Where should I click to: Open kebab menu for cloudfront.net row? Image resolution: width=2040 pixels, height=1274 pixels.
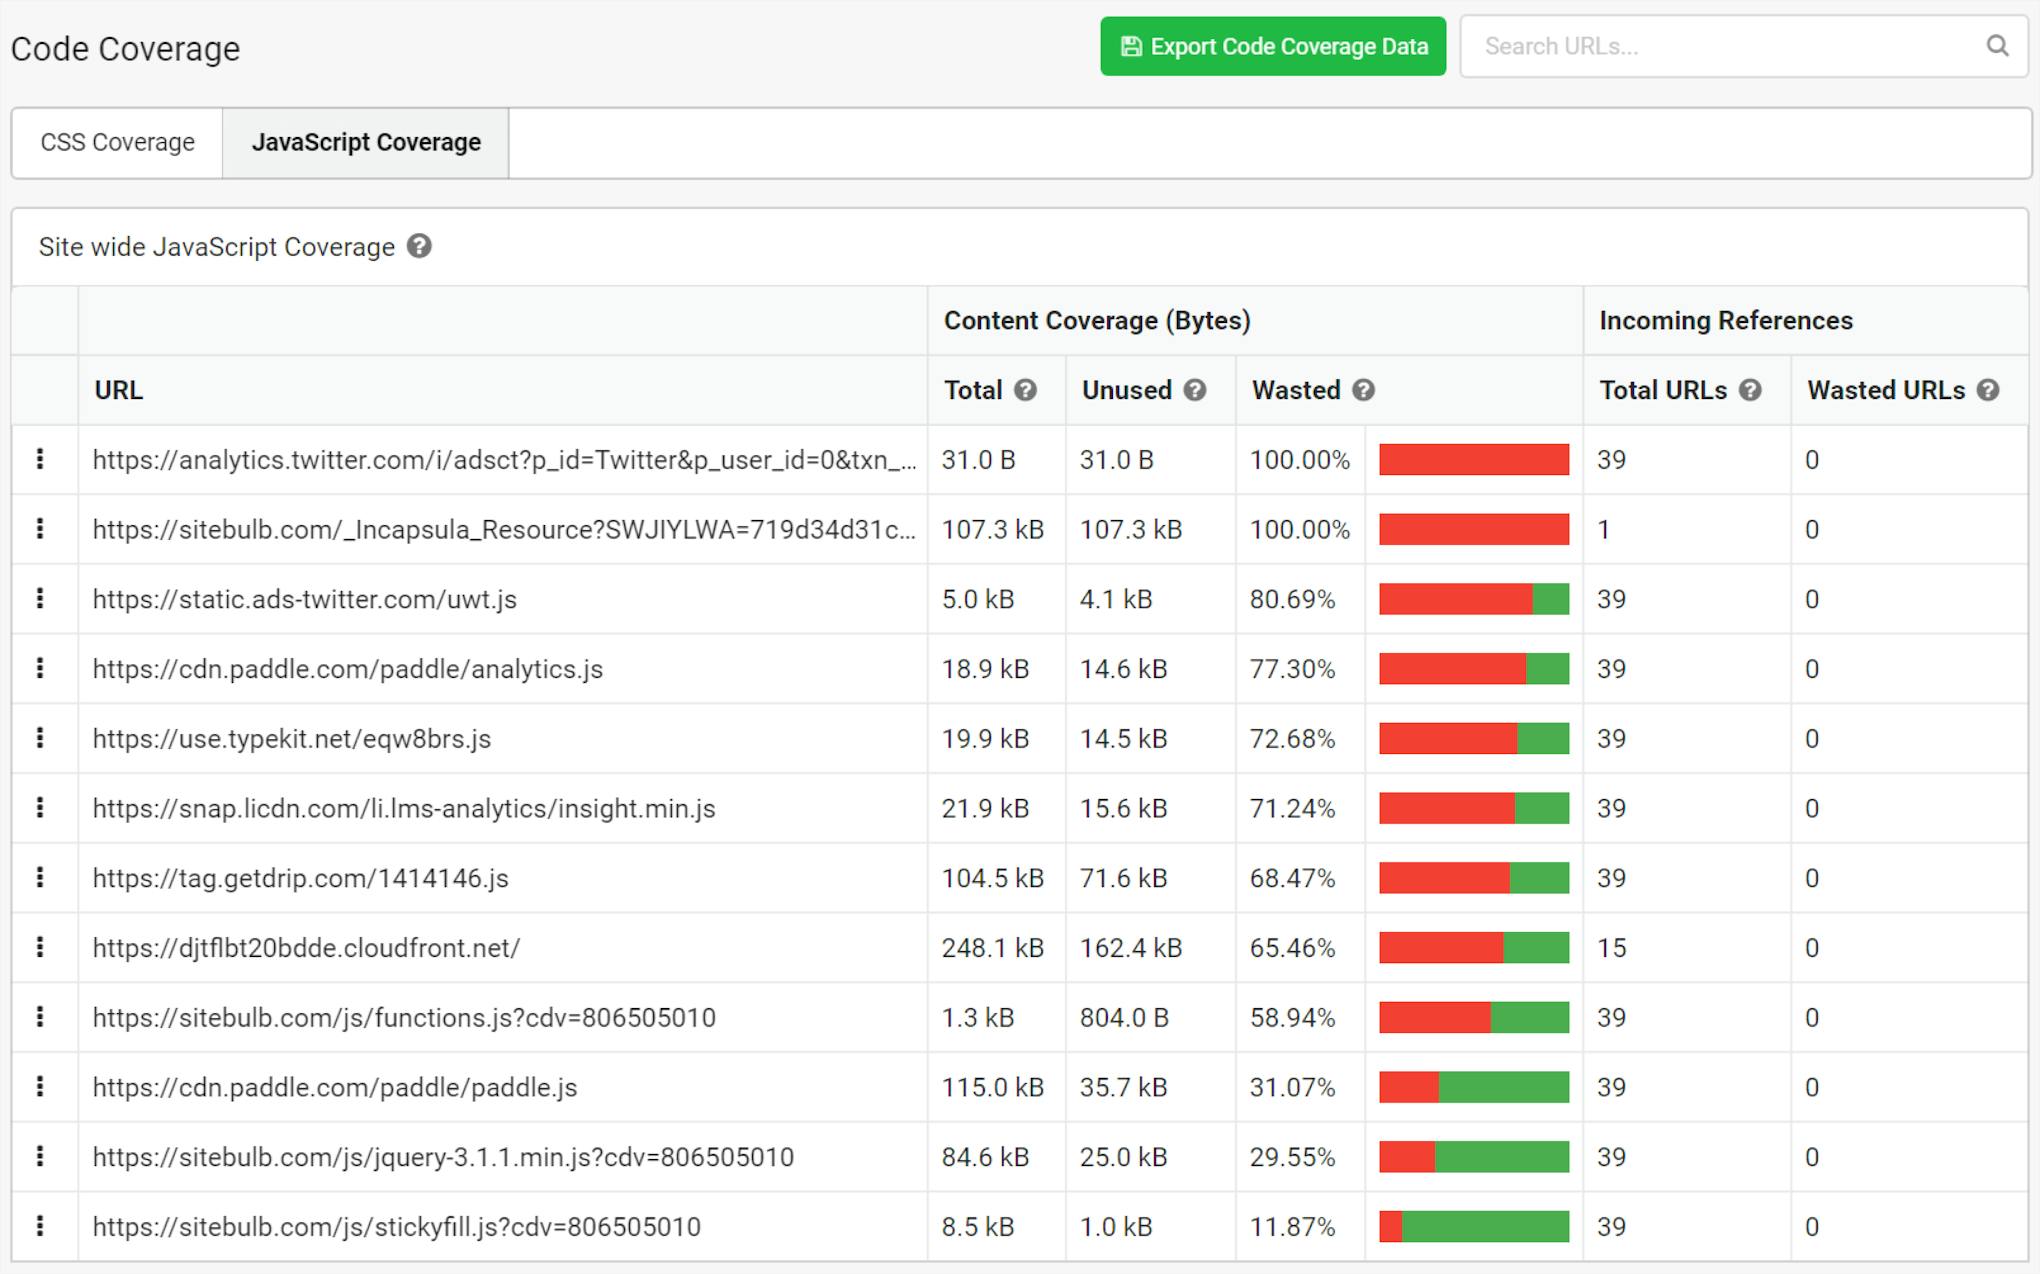coord(40,947)
